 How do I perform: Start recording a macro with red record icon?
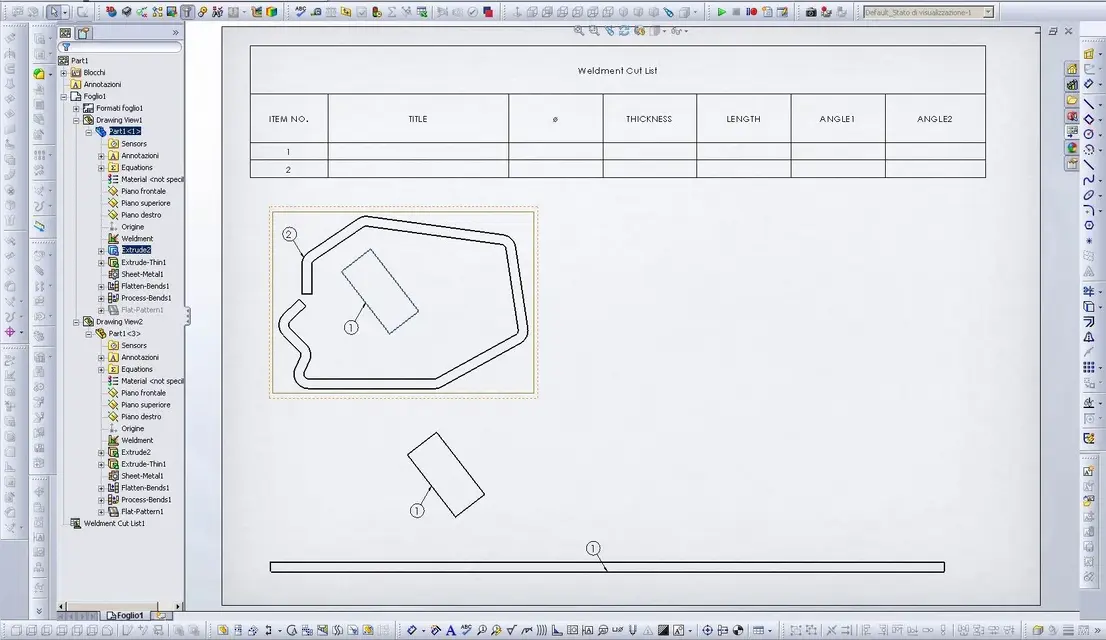(x=751, y=12)
